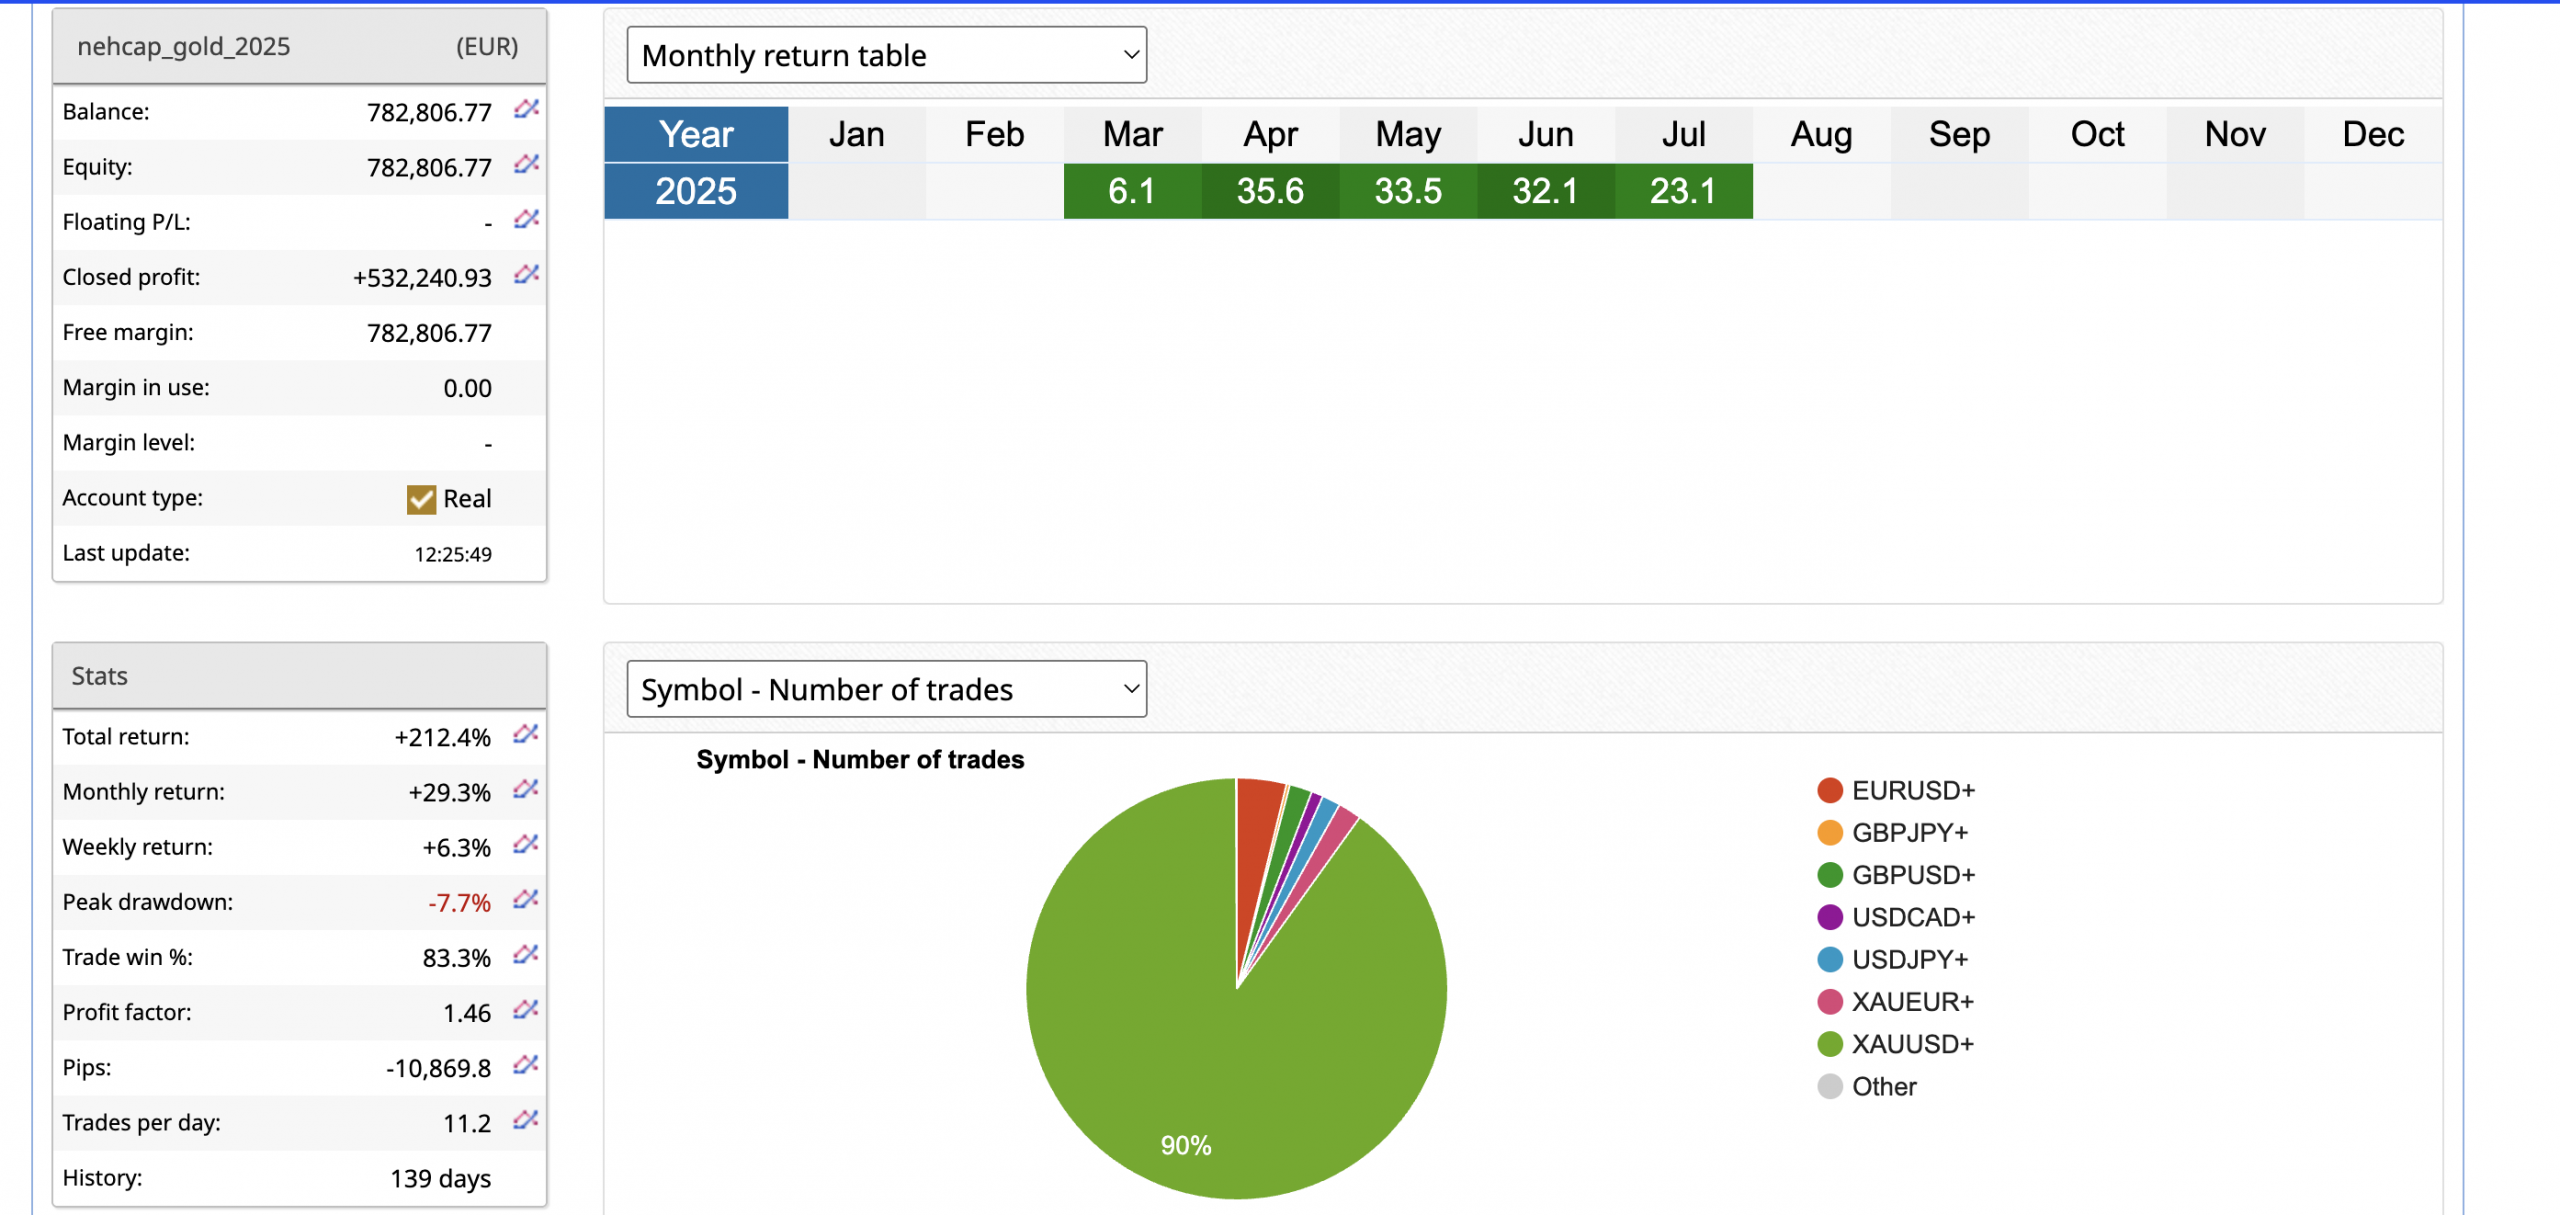Viewport: 2560px width, 1215px height.
Task: Open Trades per day chart icon
Action: coord(526,1120)
